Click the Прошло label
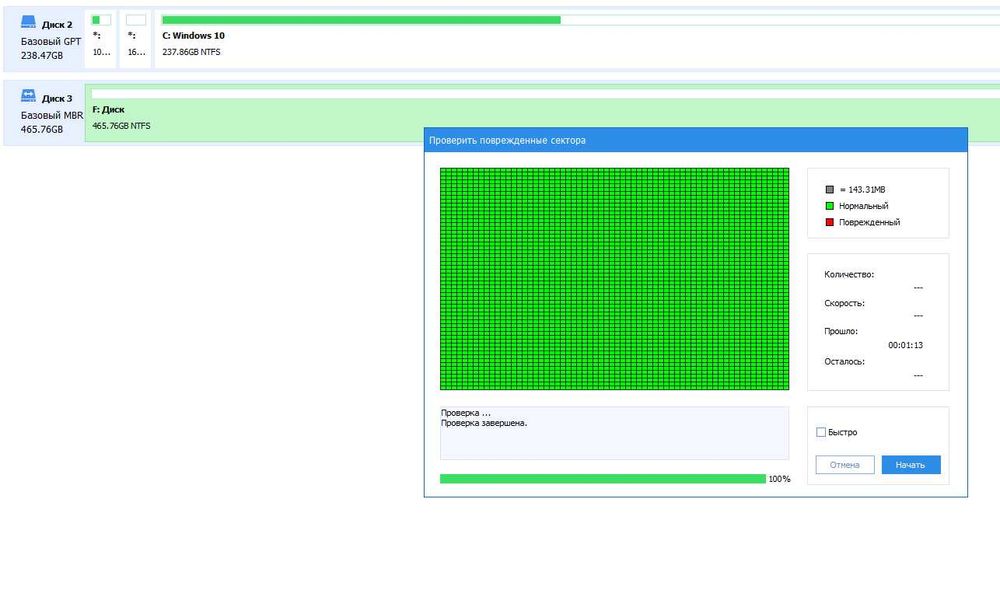 tap(841, 331)
